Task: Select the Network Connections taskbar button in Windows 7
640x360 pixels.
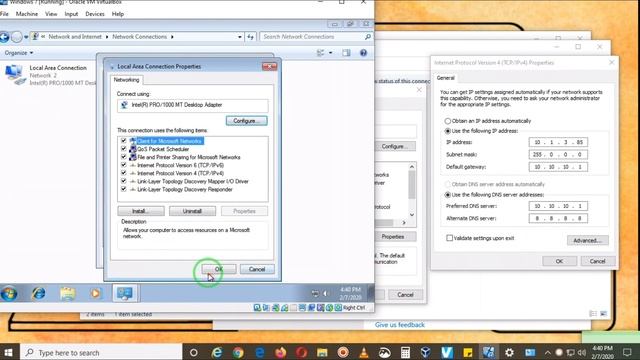Action: pyautogui.click(x=124, y=293)
